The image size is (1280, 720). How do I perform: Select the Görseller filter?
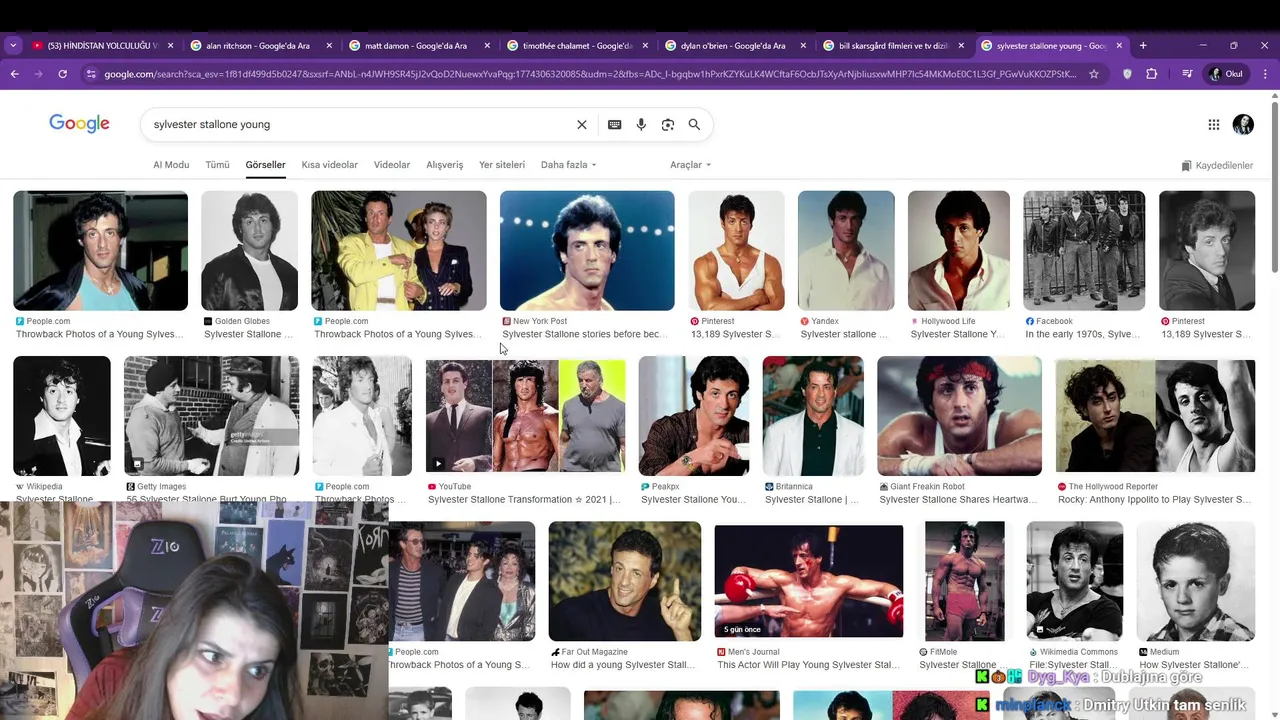tap(265, 165)
